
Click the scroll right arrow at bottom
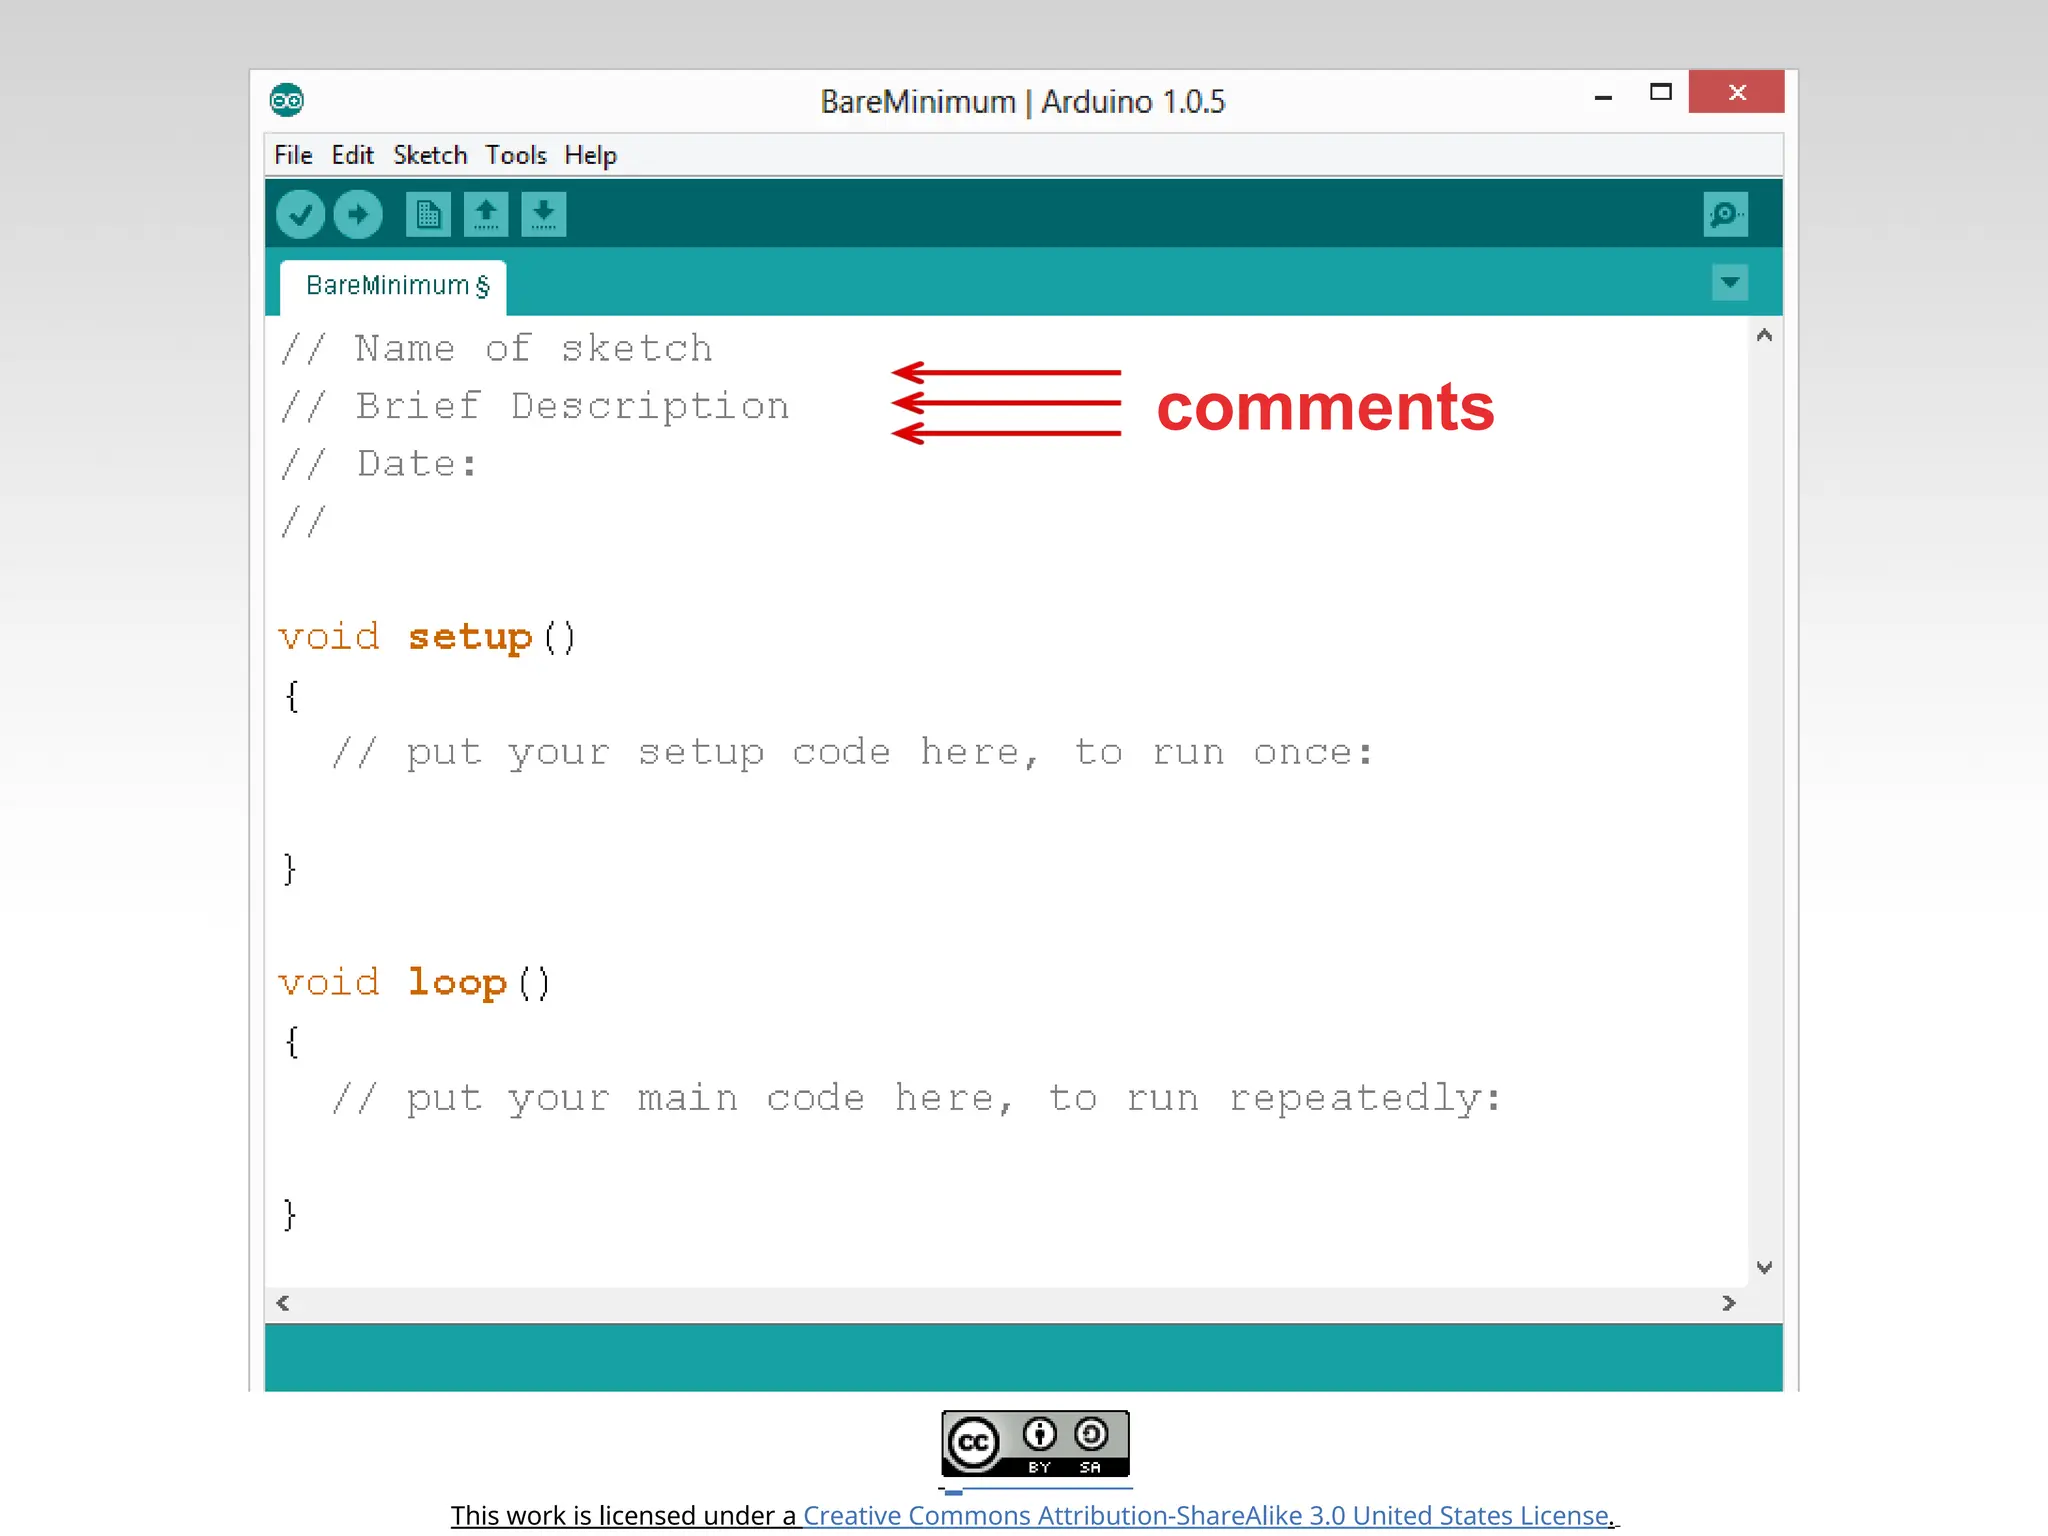coord(1728,1303)
